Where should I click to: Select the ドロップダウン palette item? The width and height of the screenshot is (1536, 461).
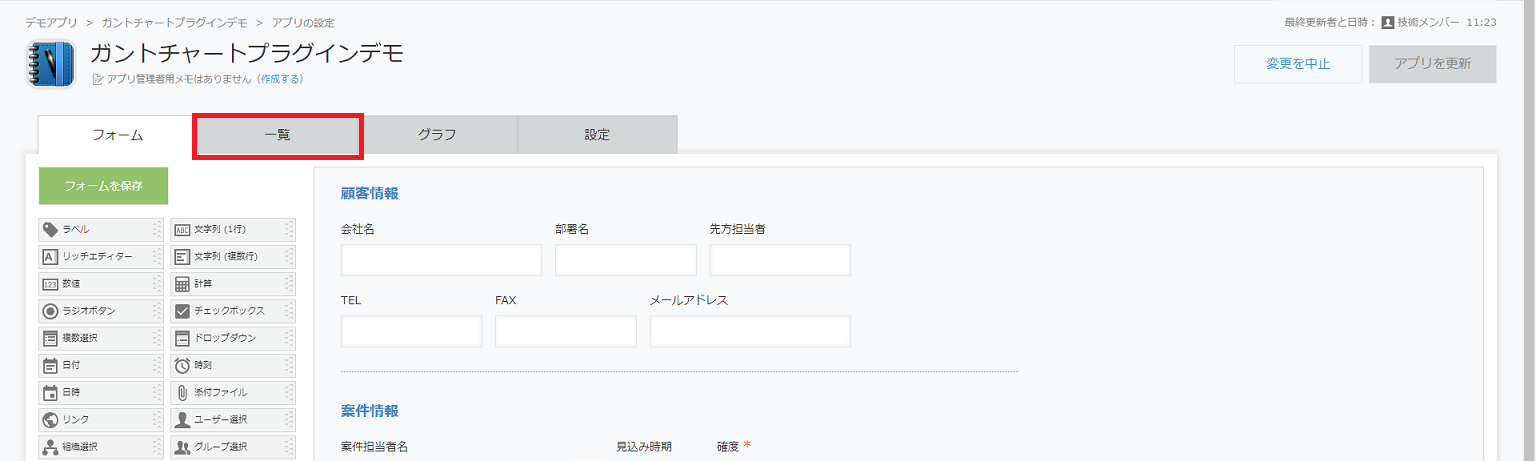tap(228, 338)
